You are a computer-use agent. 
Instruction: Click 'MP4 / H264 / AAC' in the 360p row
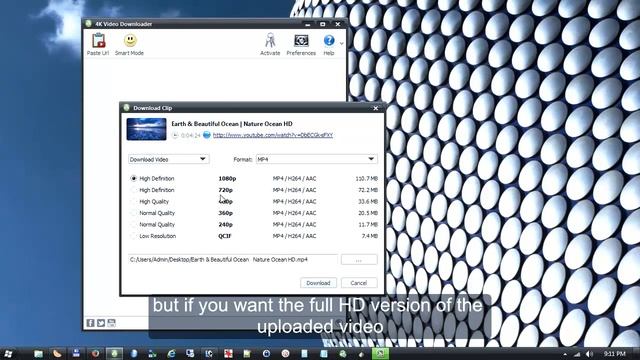click(294, 213)
